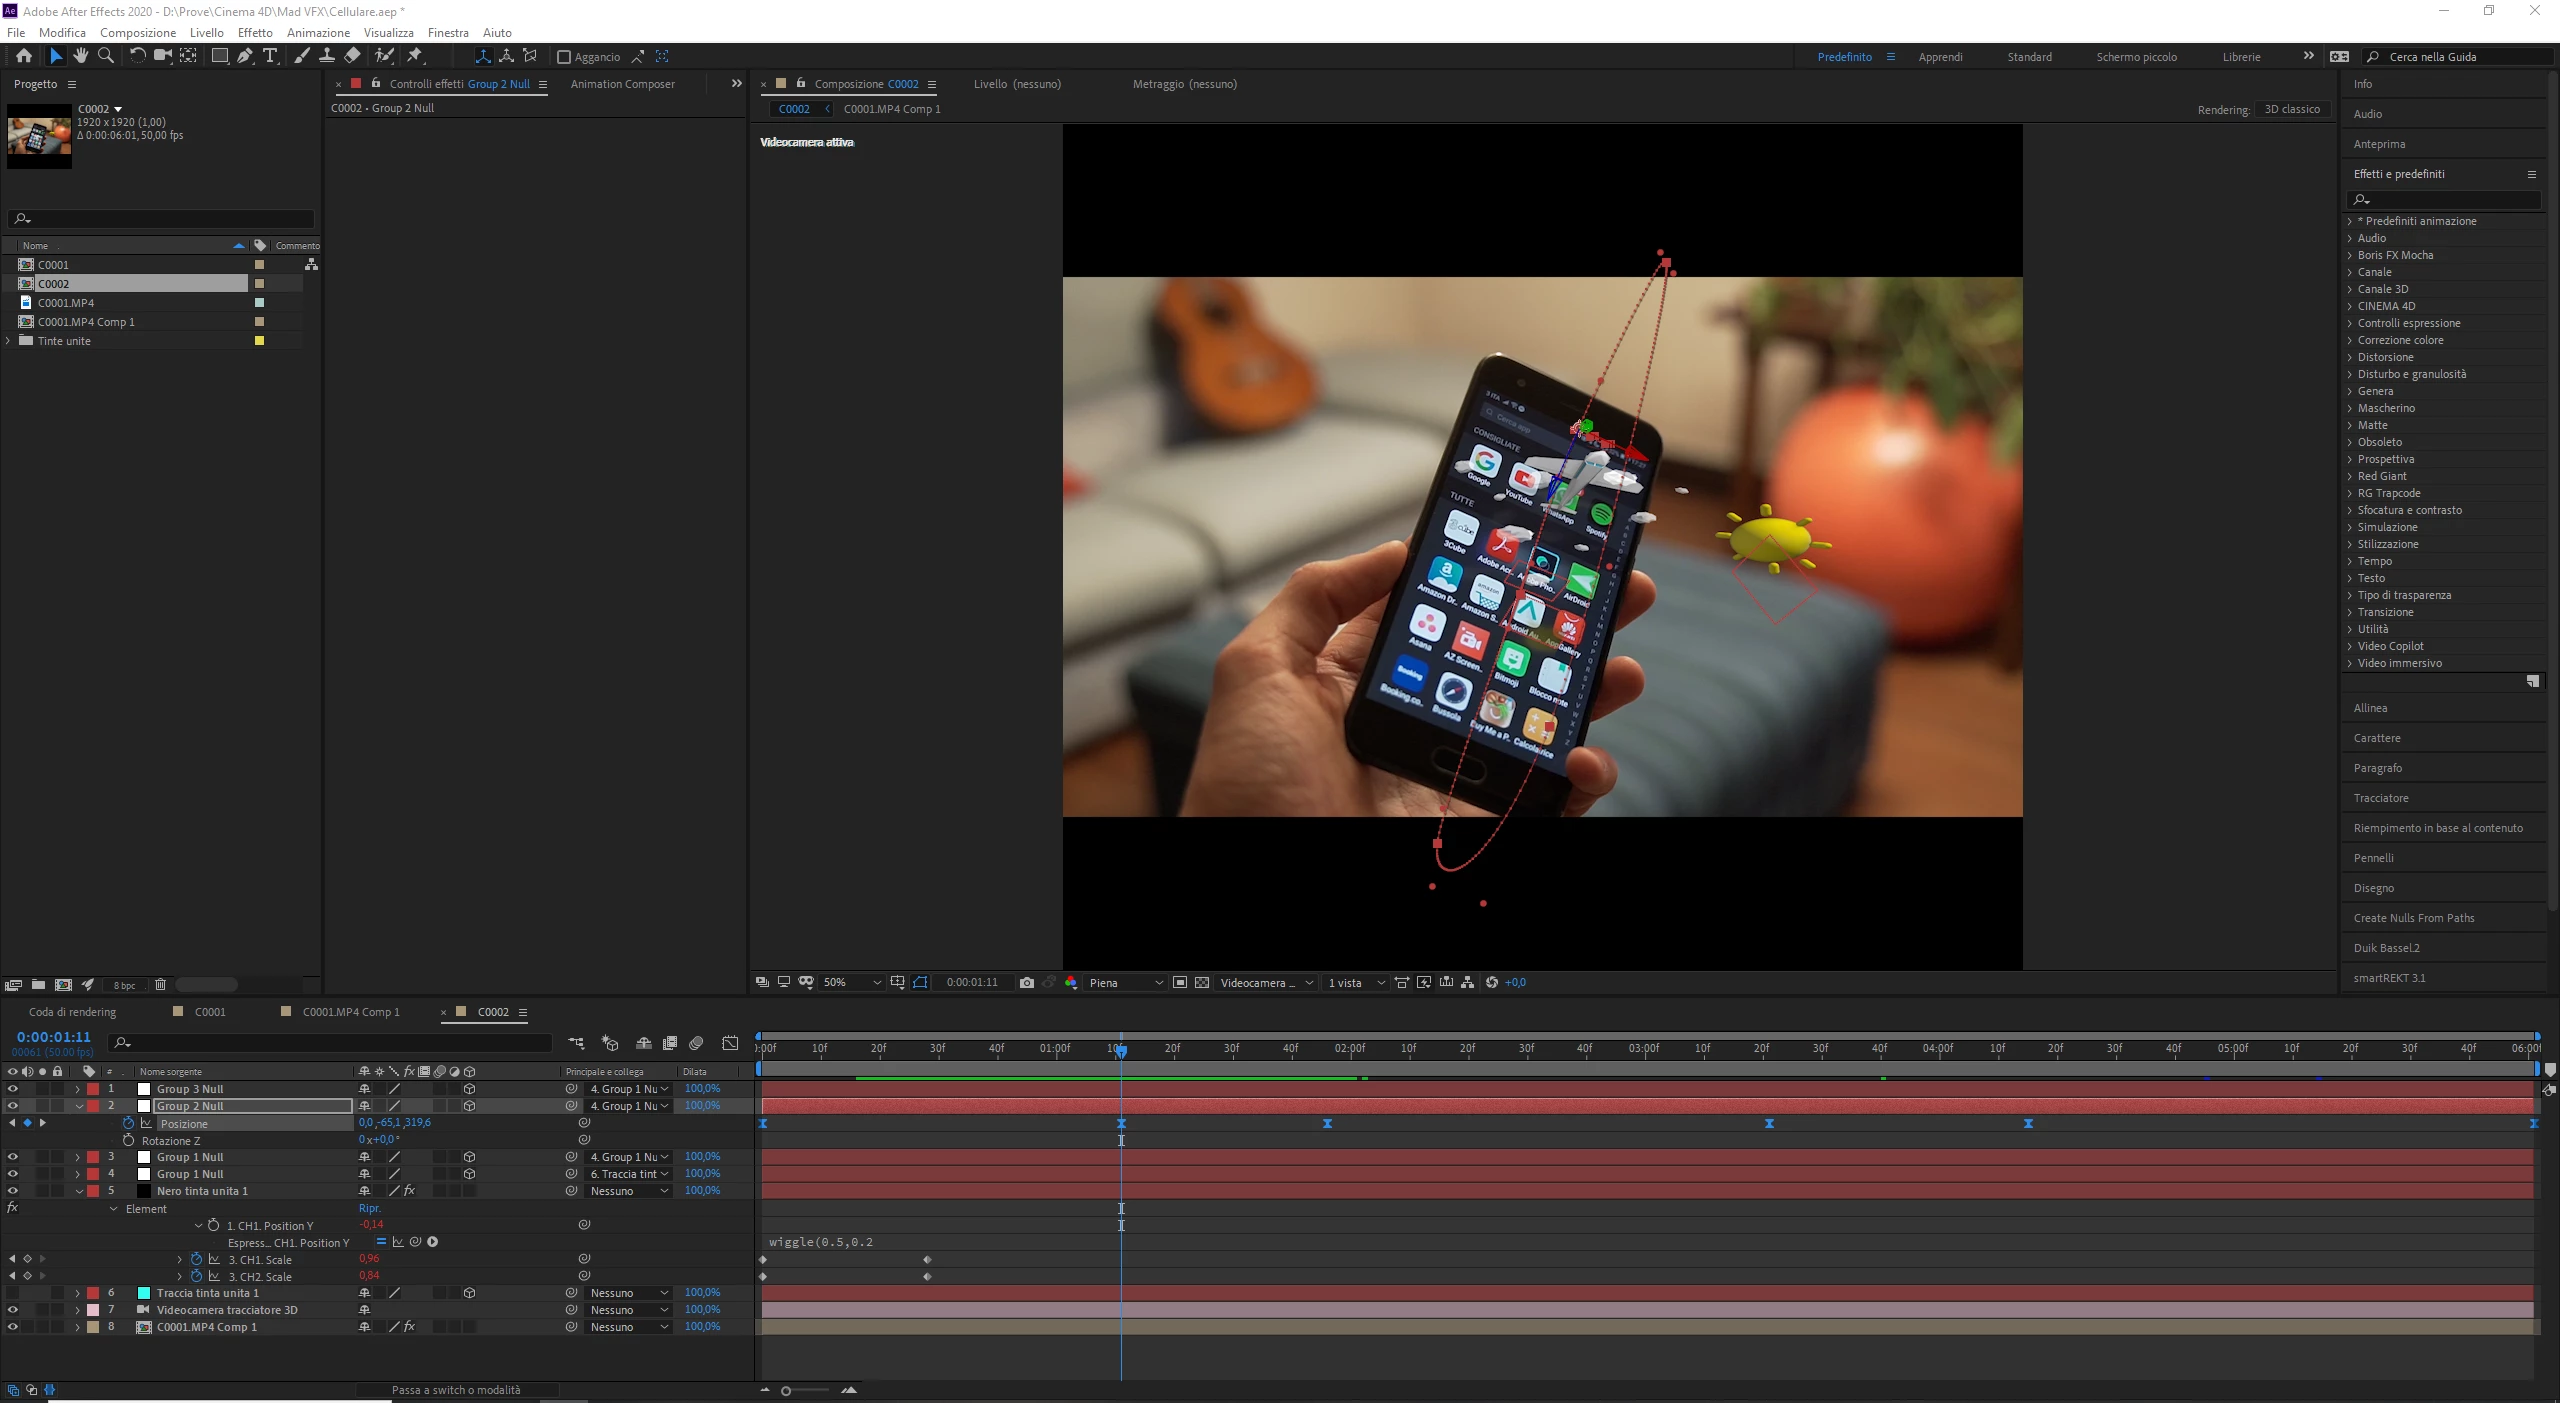Choose the horizontal Type tool
Screen dimensions: 2560x1403
point(270,56)
